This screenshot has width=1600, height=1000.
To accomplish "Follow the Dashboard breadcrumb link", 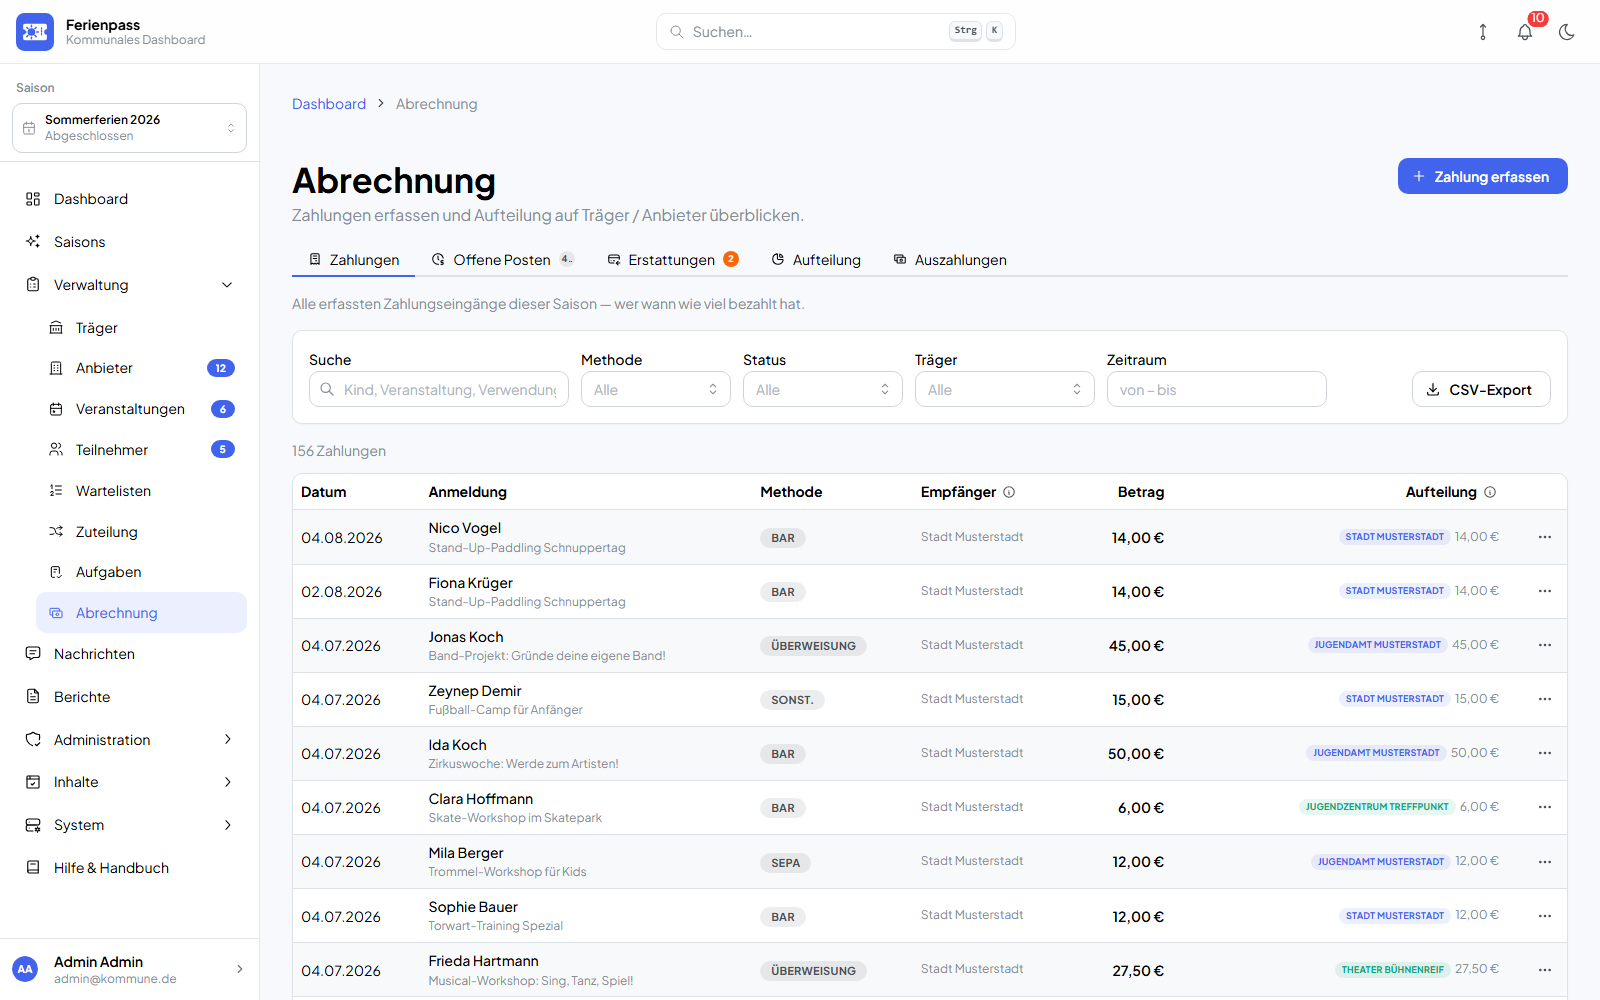I will point(329,104).
